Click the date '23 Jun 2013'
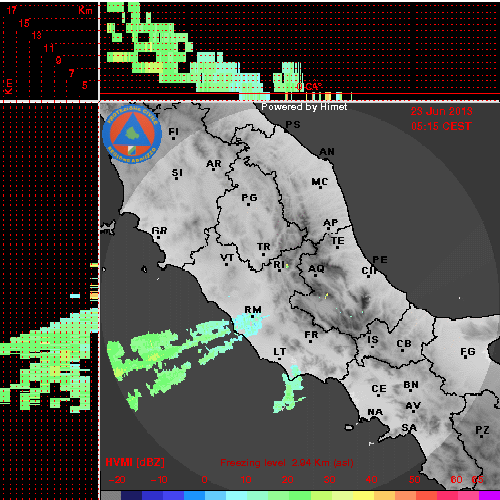This screenshot has height=500, width=500. click(441, 111)
